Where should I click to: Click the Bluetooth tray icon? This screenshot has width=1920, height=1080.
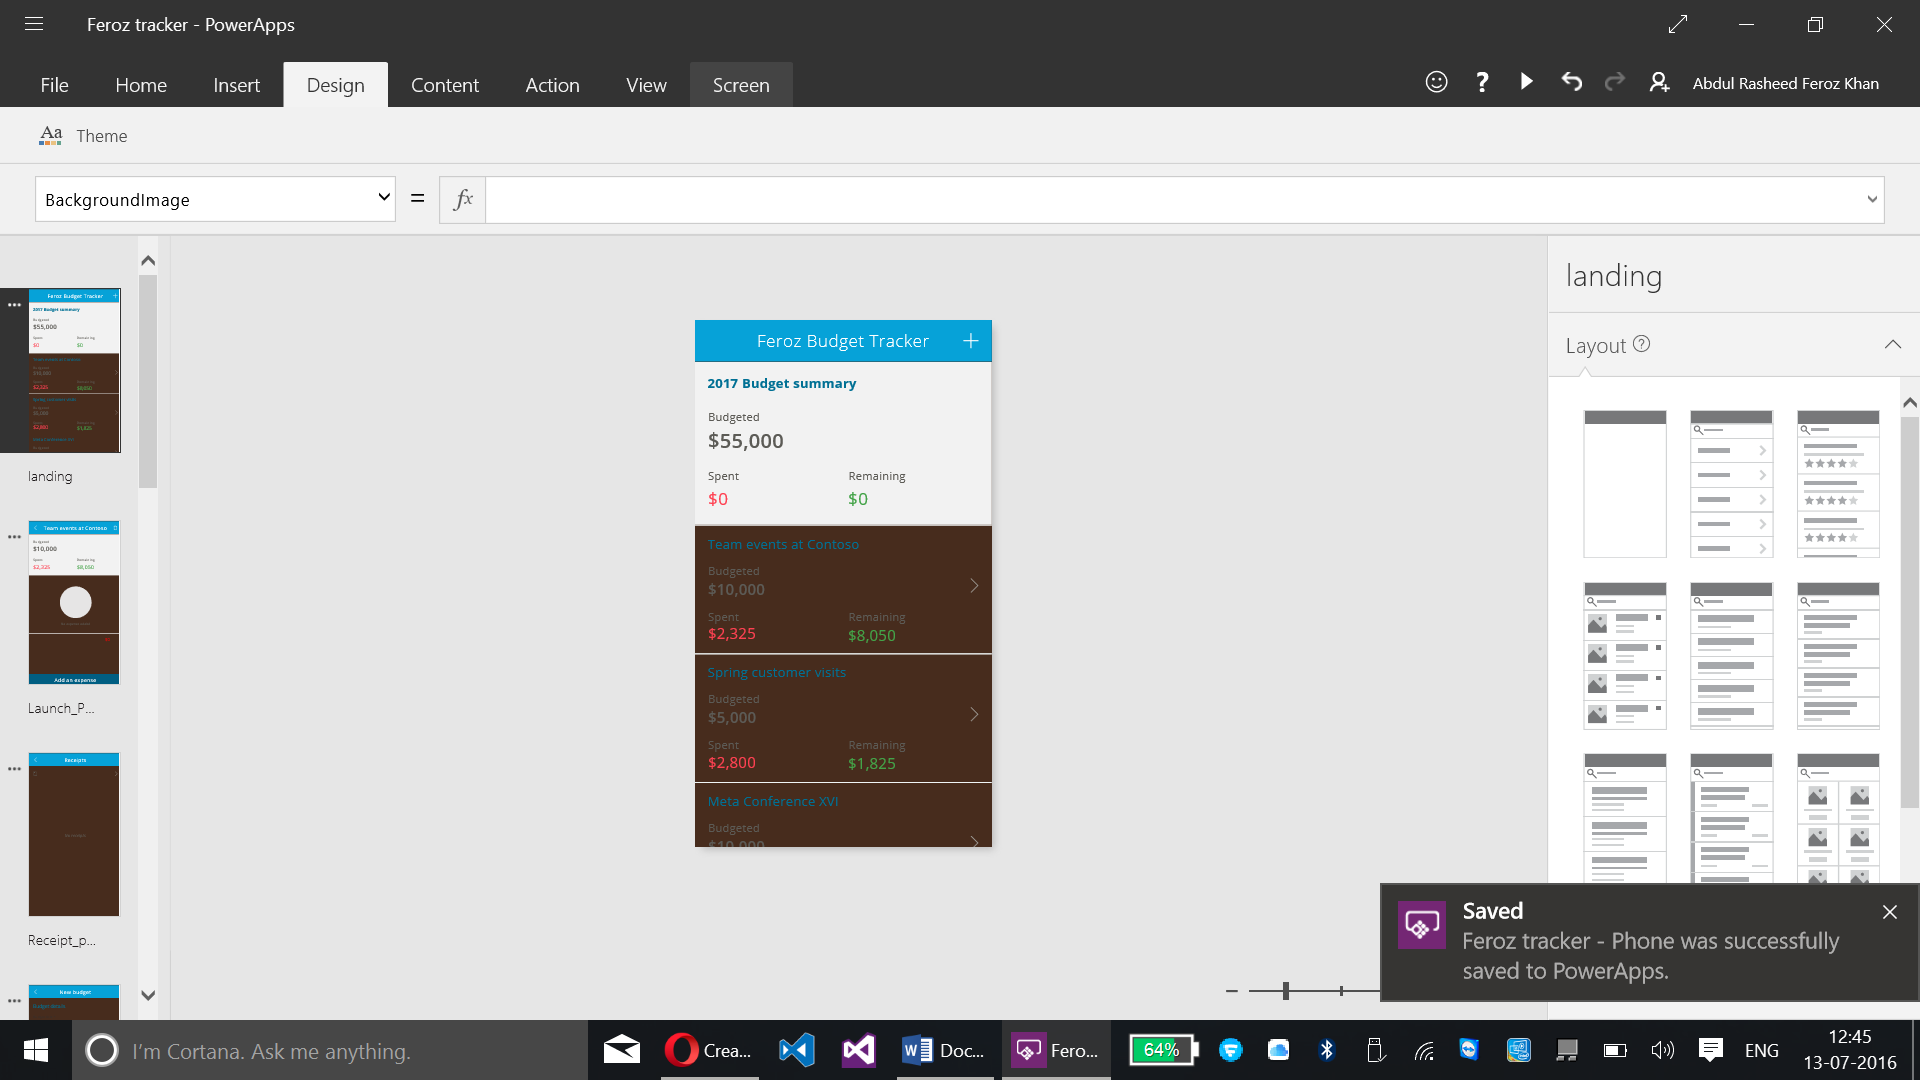point(1326,1050)
